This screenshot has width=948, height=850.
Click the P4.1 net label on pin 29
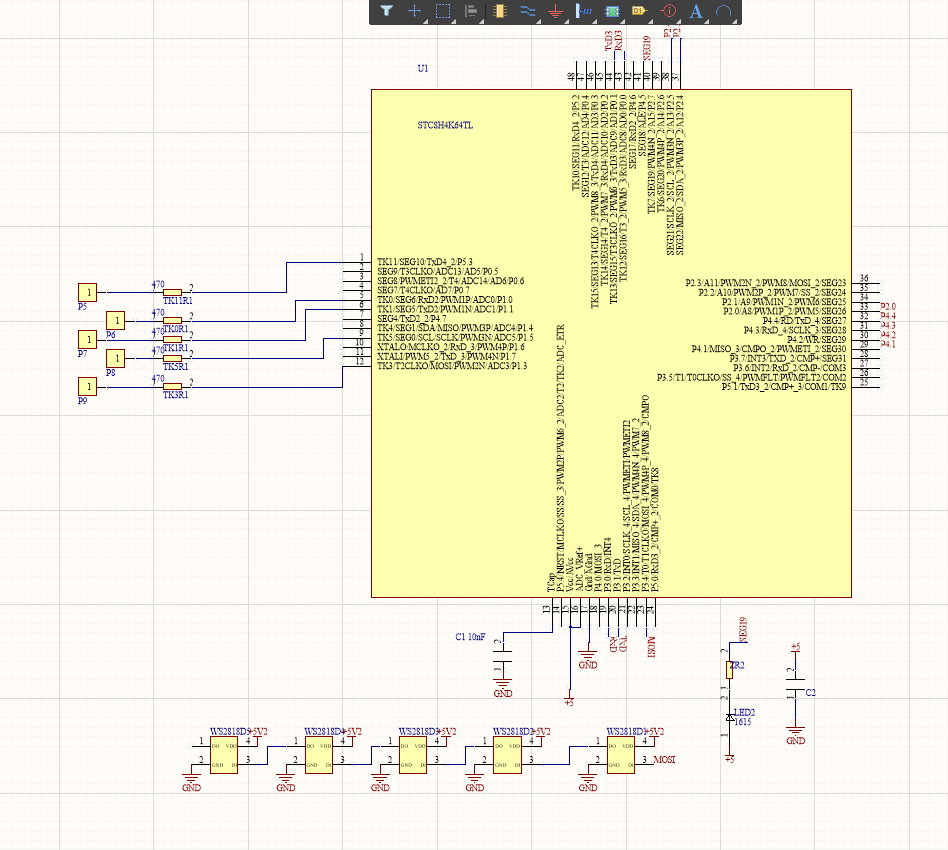coord(888,344)
